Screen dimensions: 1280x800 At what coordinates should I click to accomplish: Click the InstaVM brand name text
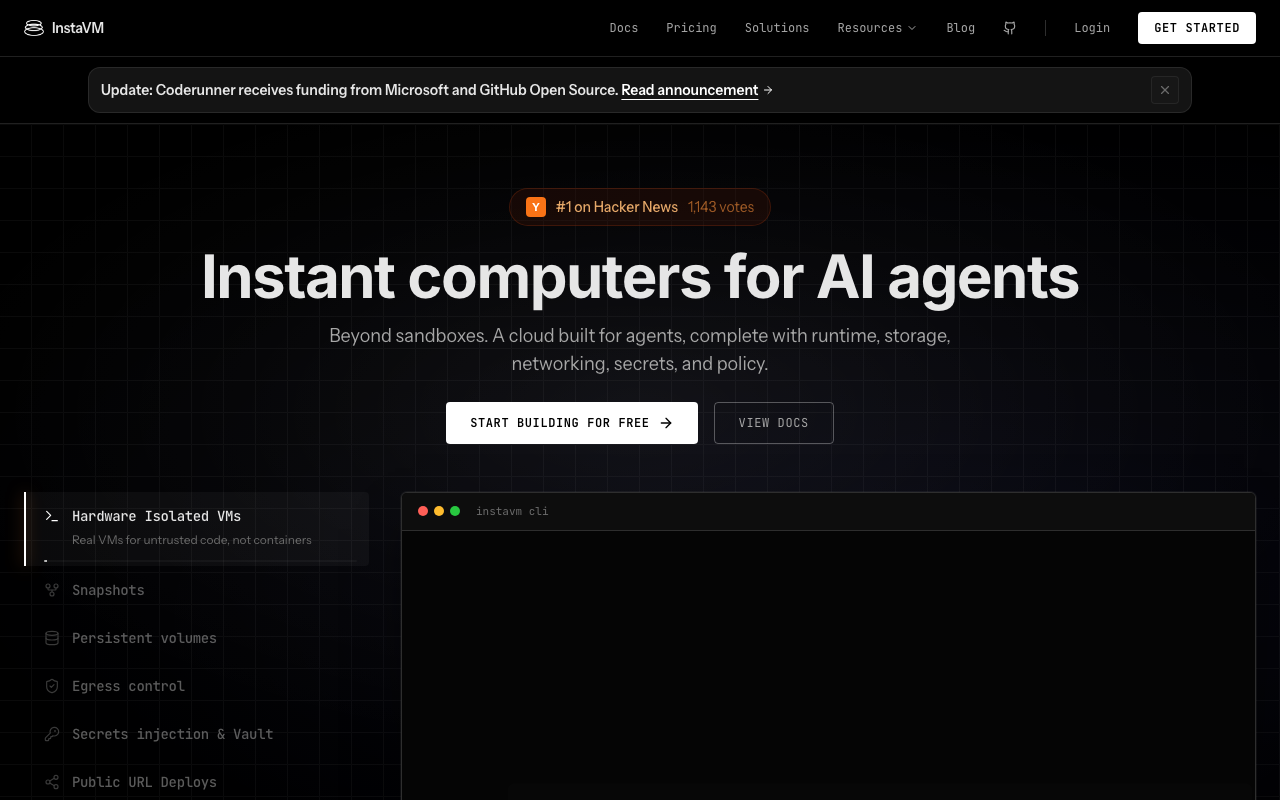pyautogui.click(x=78, y=28)
